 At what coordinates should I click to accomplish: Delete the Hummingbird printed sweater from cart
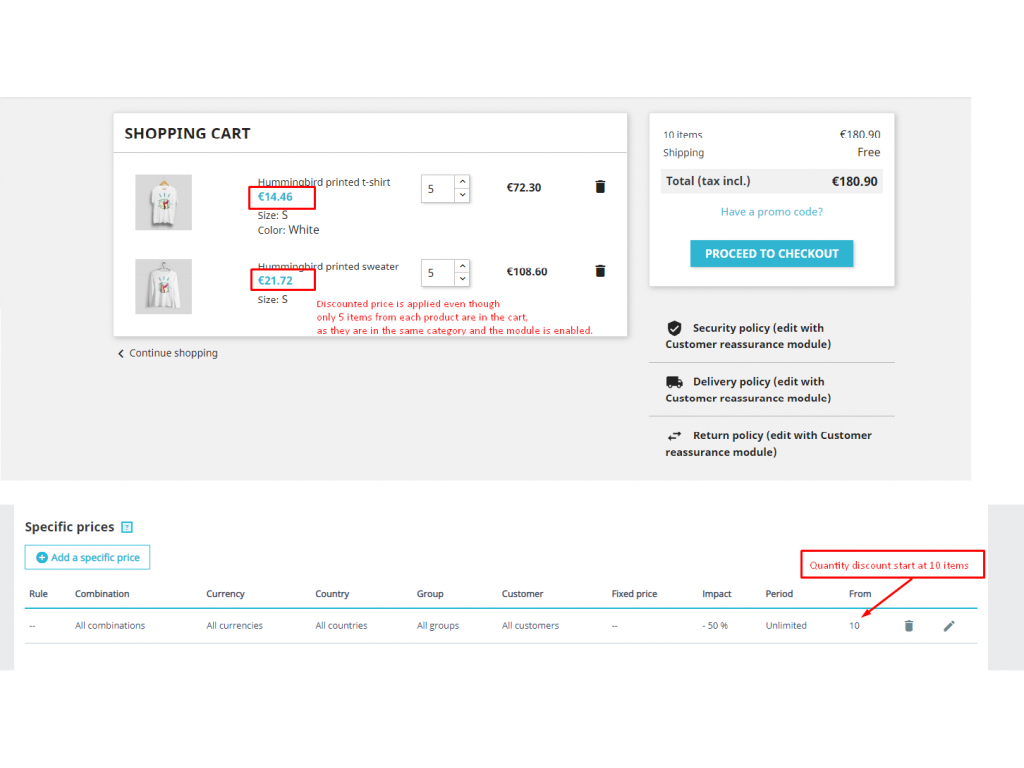600,271
